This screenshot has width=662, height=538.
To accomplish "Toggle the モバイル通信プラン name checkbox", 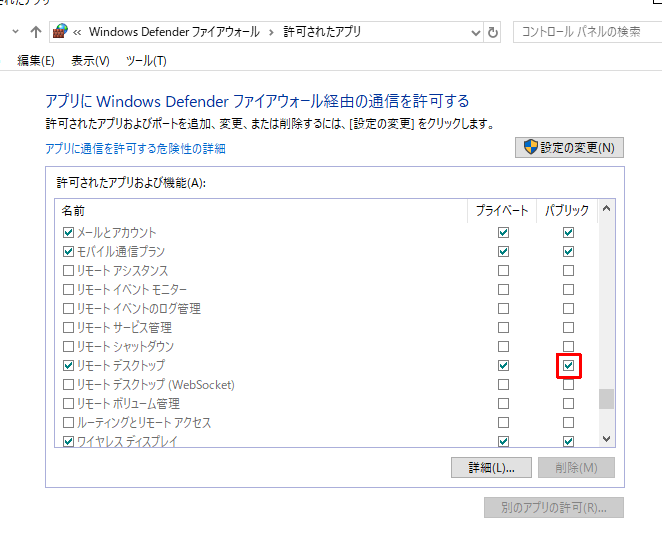I will point(68,252).
